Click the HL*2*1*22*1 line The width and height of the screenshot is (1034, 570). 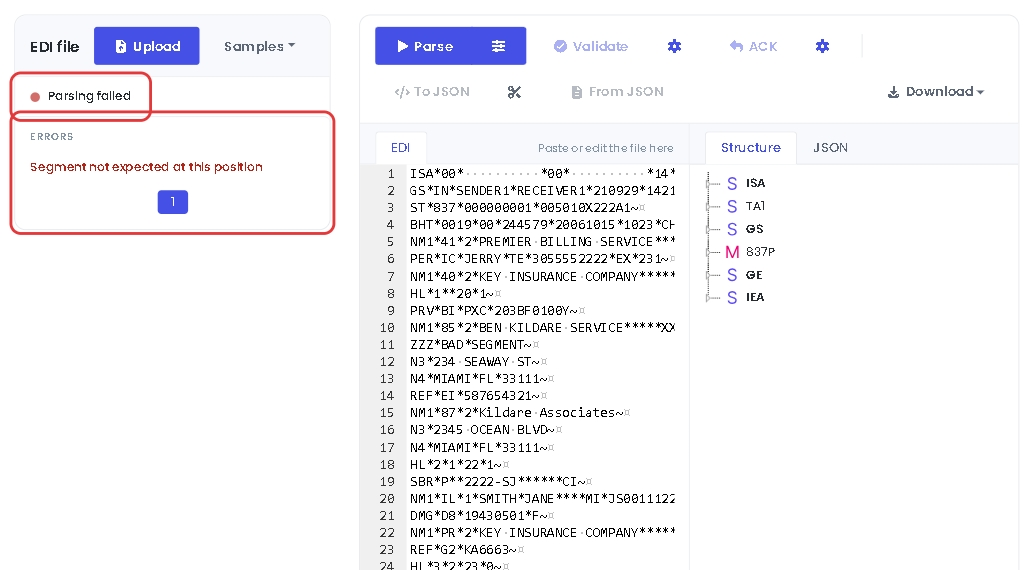pos(459,464)
